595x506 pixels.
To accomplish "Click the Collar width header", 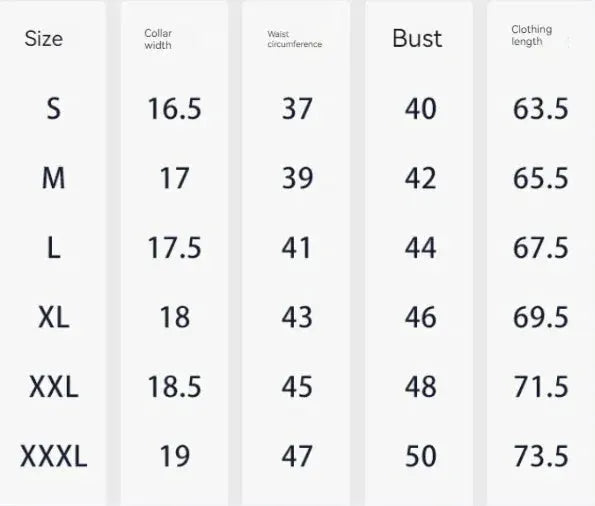I will [x=158, y=39].
